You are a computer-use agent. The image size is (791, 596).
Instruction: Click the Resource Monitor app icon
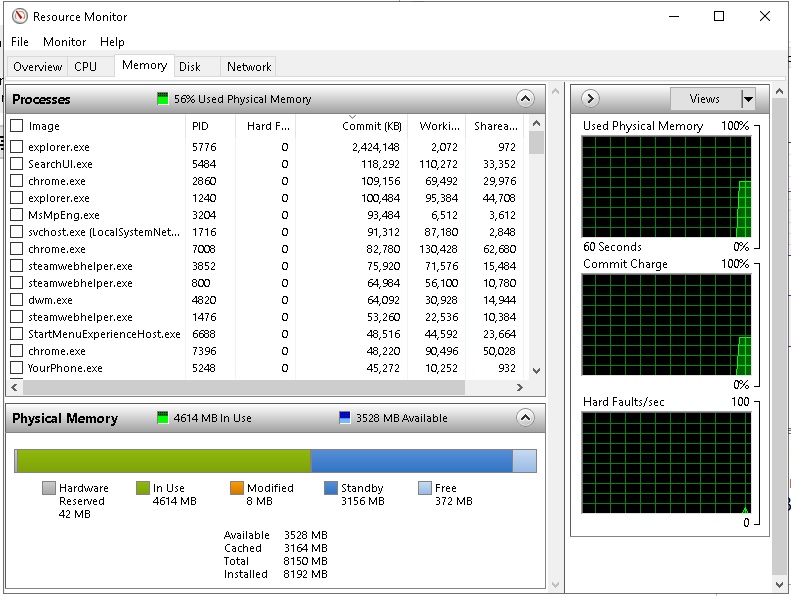tap(19, 17)
